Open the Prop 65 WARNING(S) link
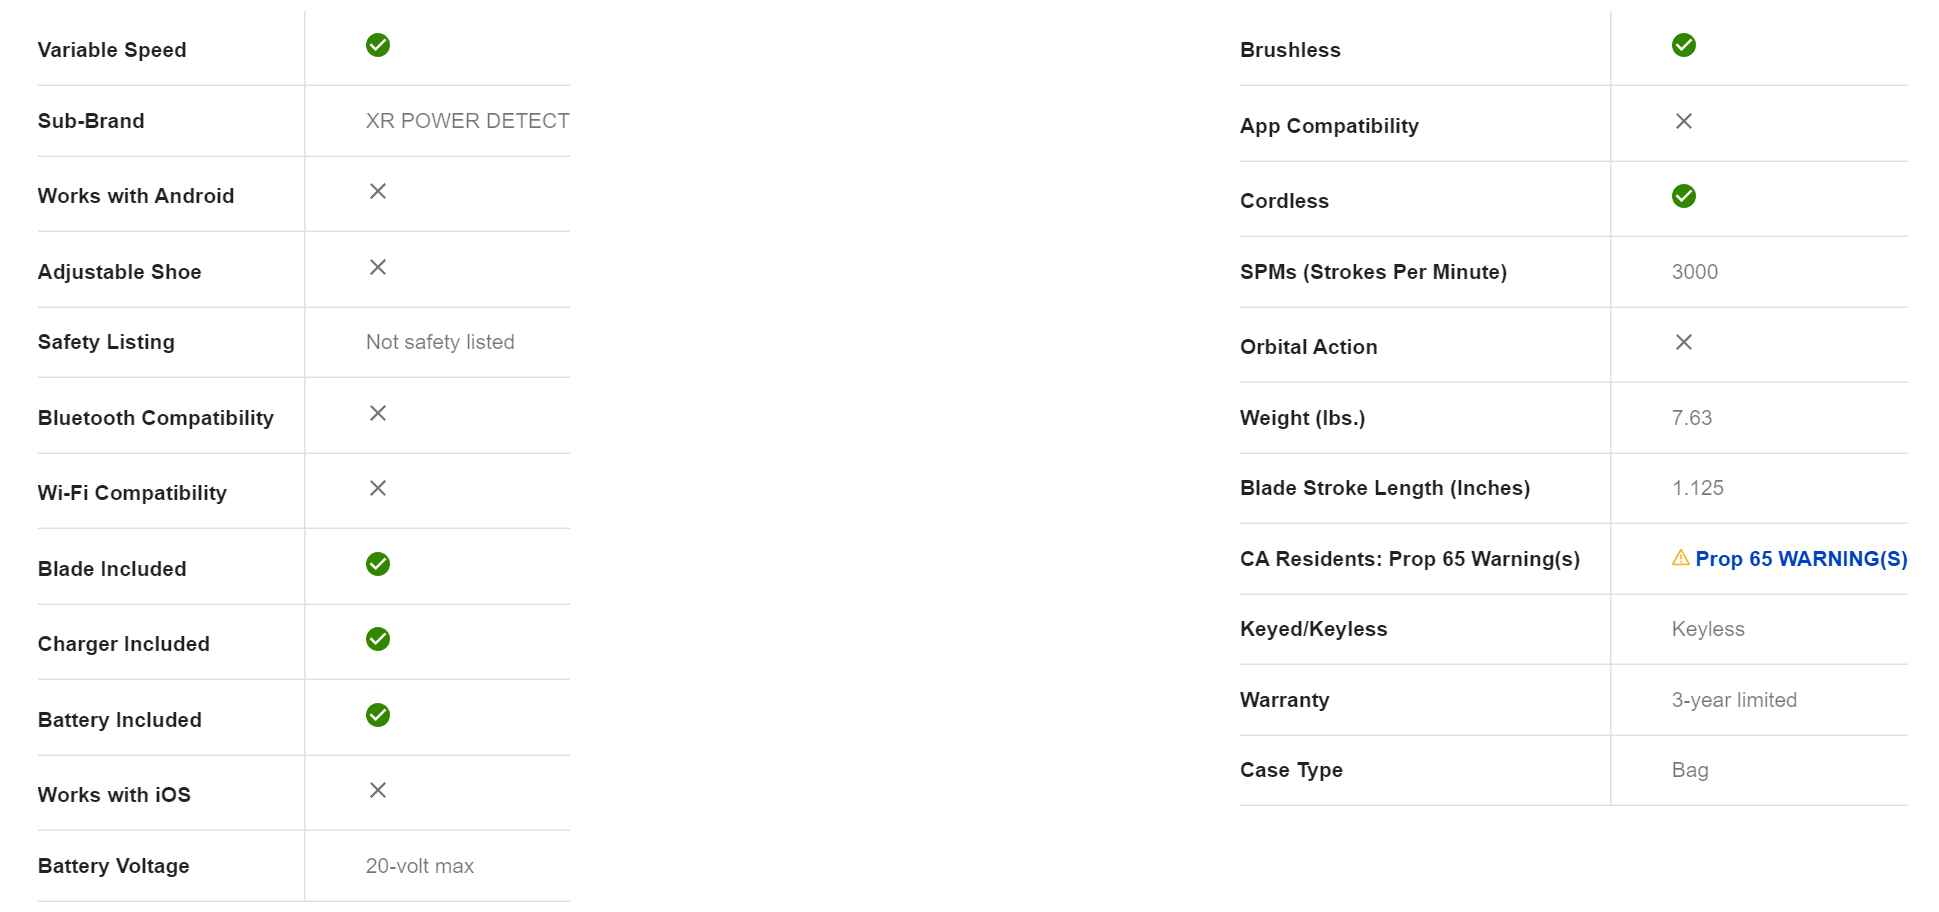Viewport: 1939px width, 912px height. pos(1801,559)
